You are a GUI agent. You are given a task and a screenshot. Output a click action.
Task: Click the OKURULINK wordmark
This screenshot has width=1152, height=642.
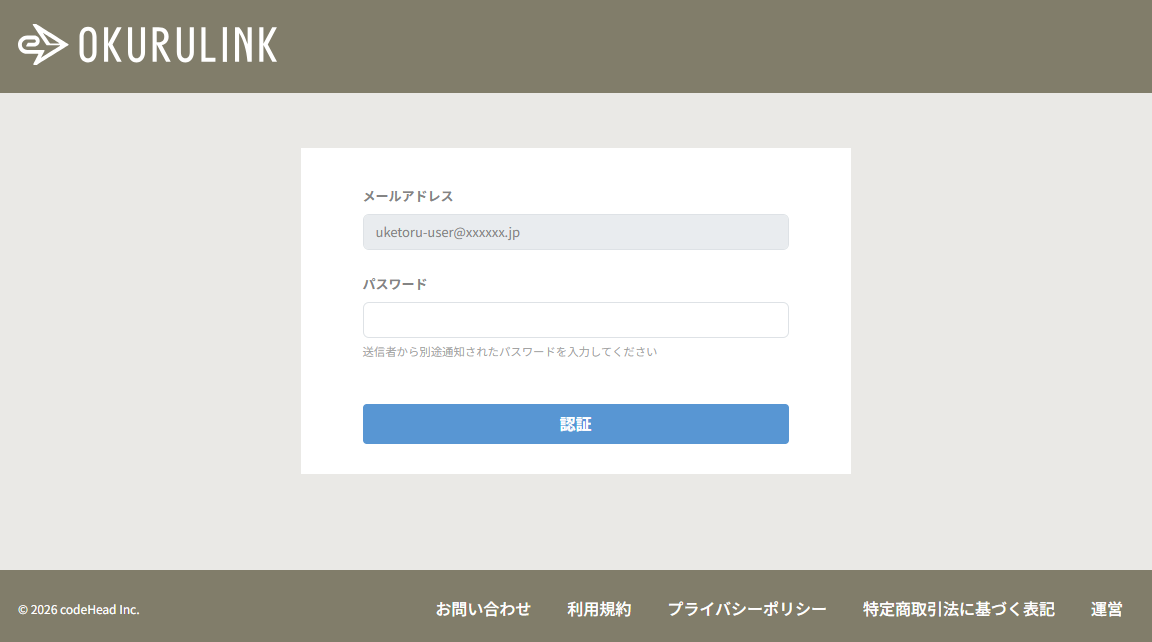pyautogui.click(x=176, y=44)
